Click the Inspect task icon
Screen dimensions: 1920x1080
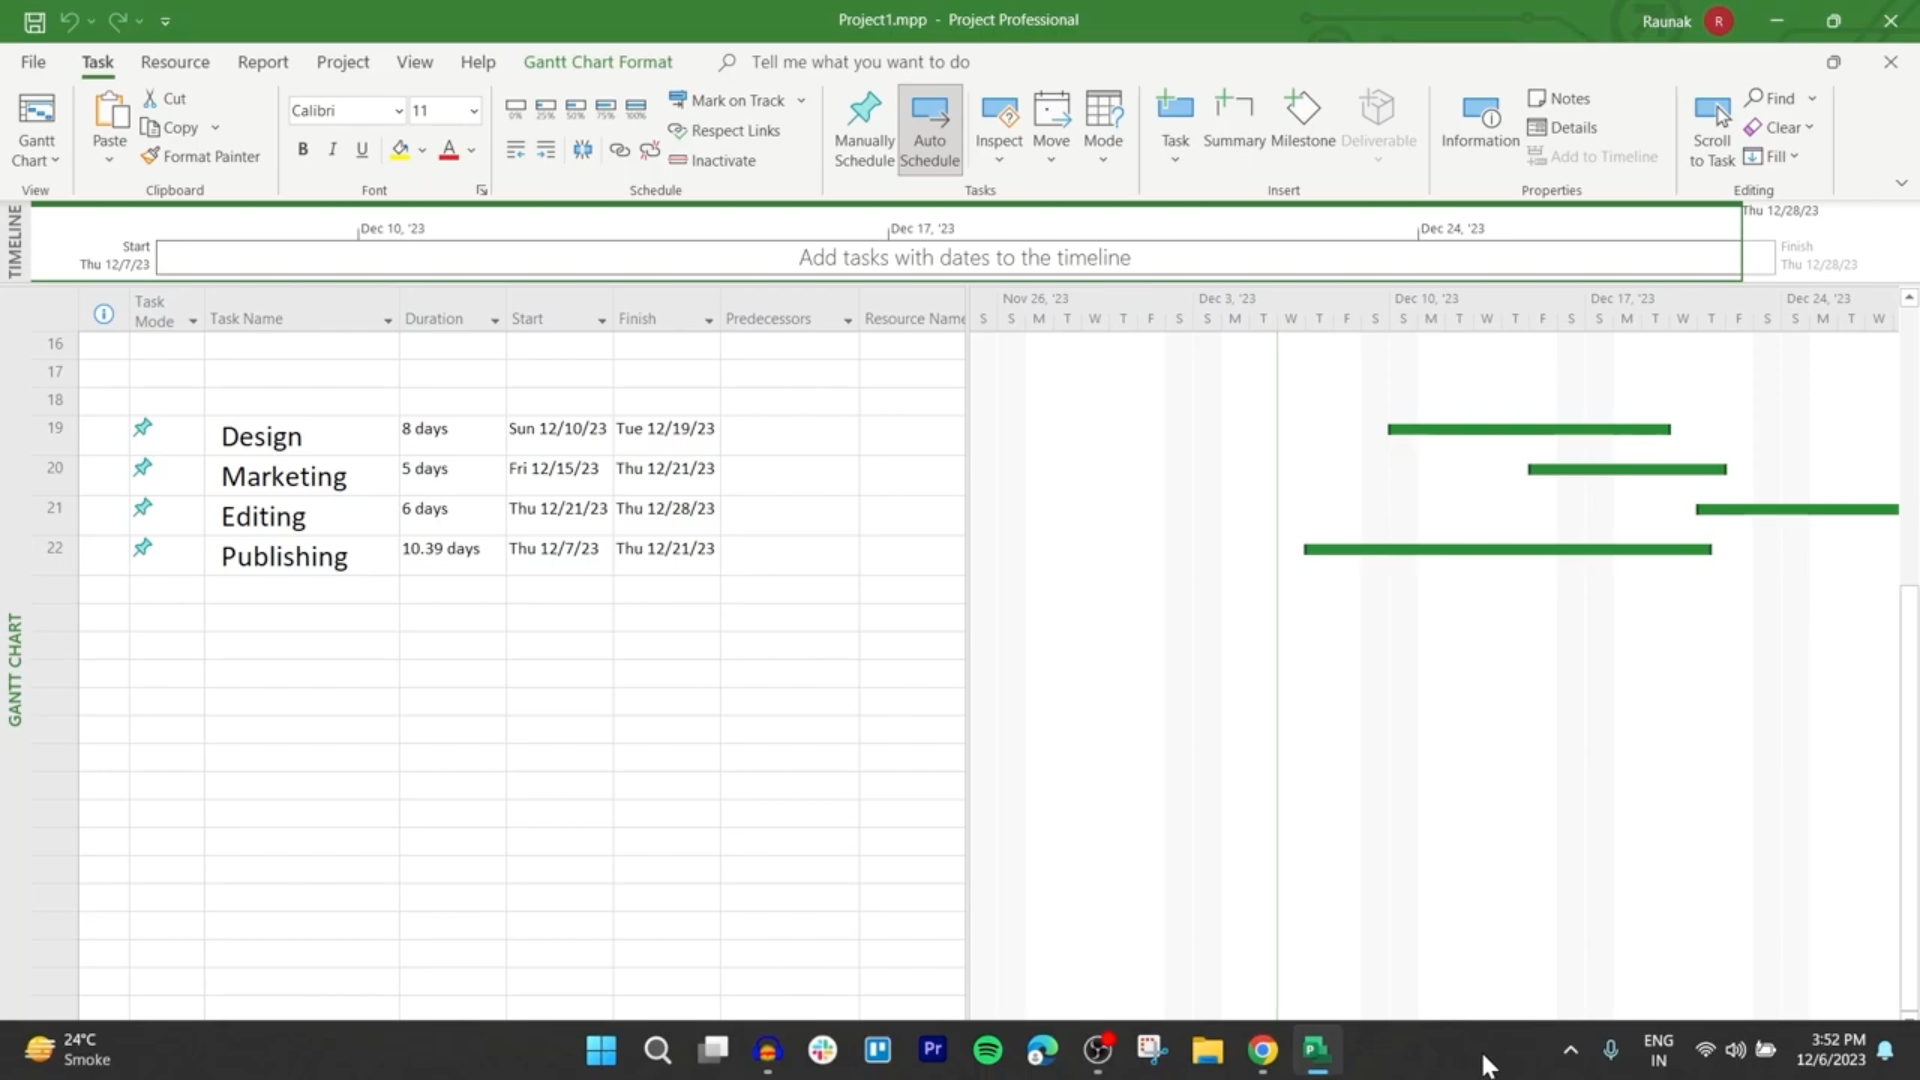tap(998, 110)
